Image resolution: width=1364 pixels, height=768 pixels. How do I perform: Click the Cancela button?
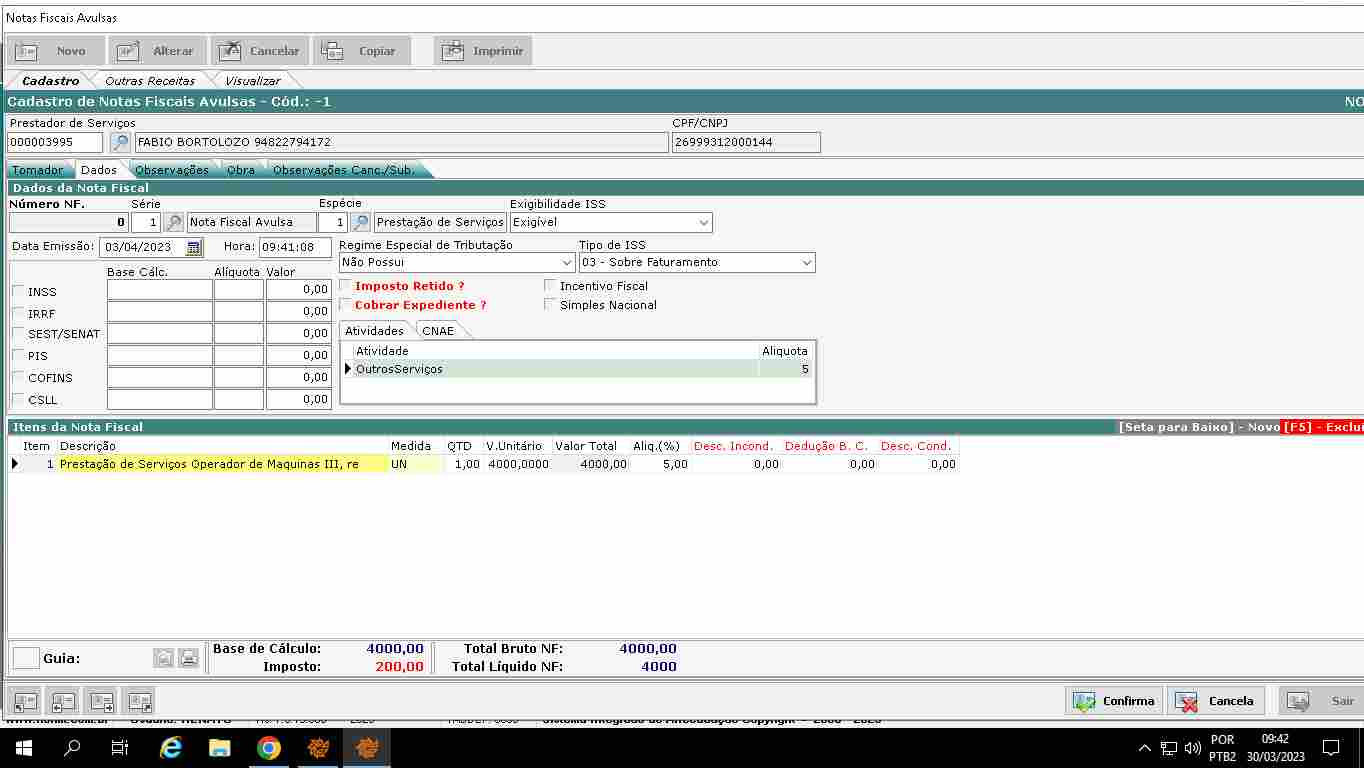pyautogui.click(x=1216, y=701)
